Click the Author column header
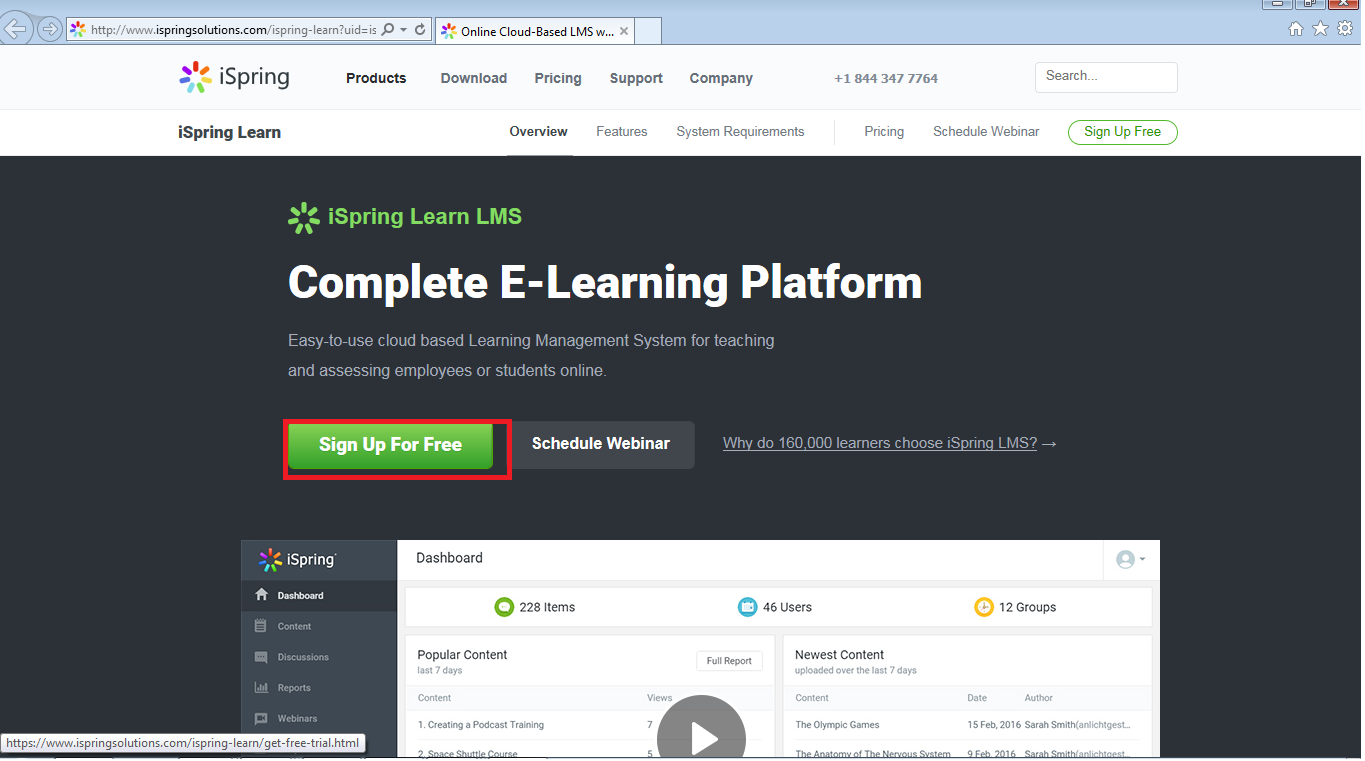 click(1039, 698)
